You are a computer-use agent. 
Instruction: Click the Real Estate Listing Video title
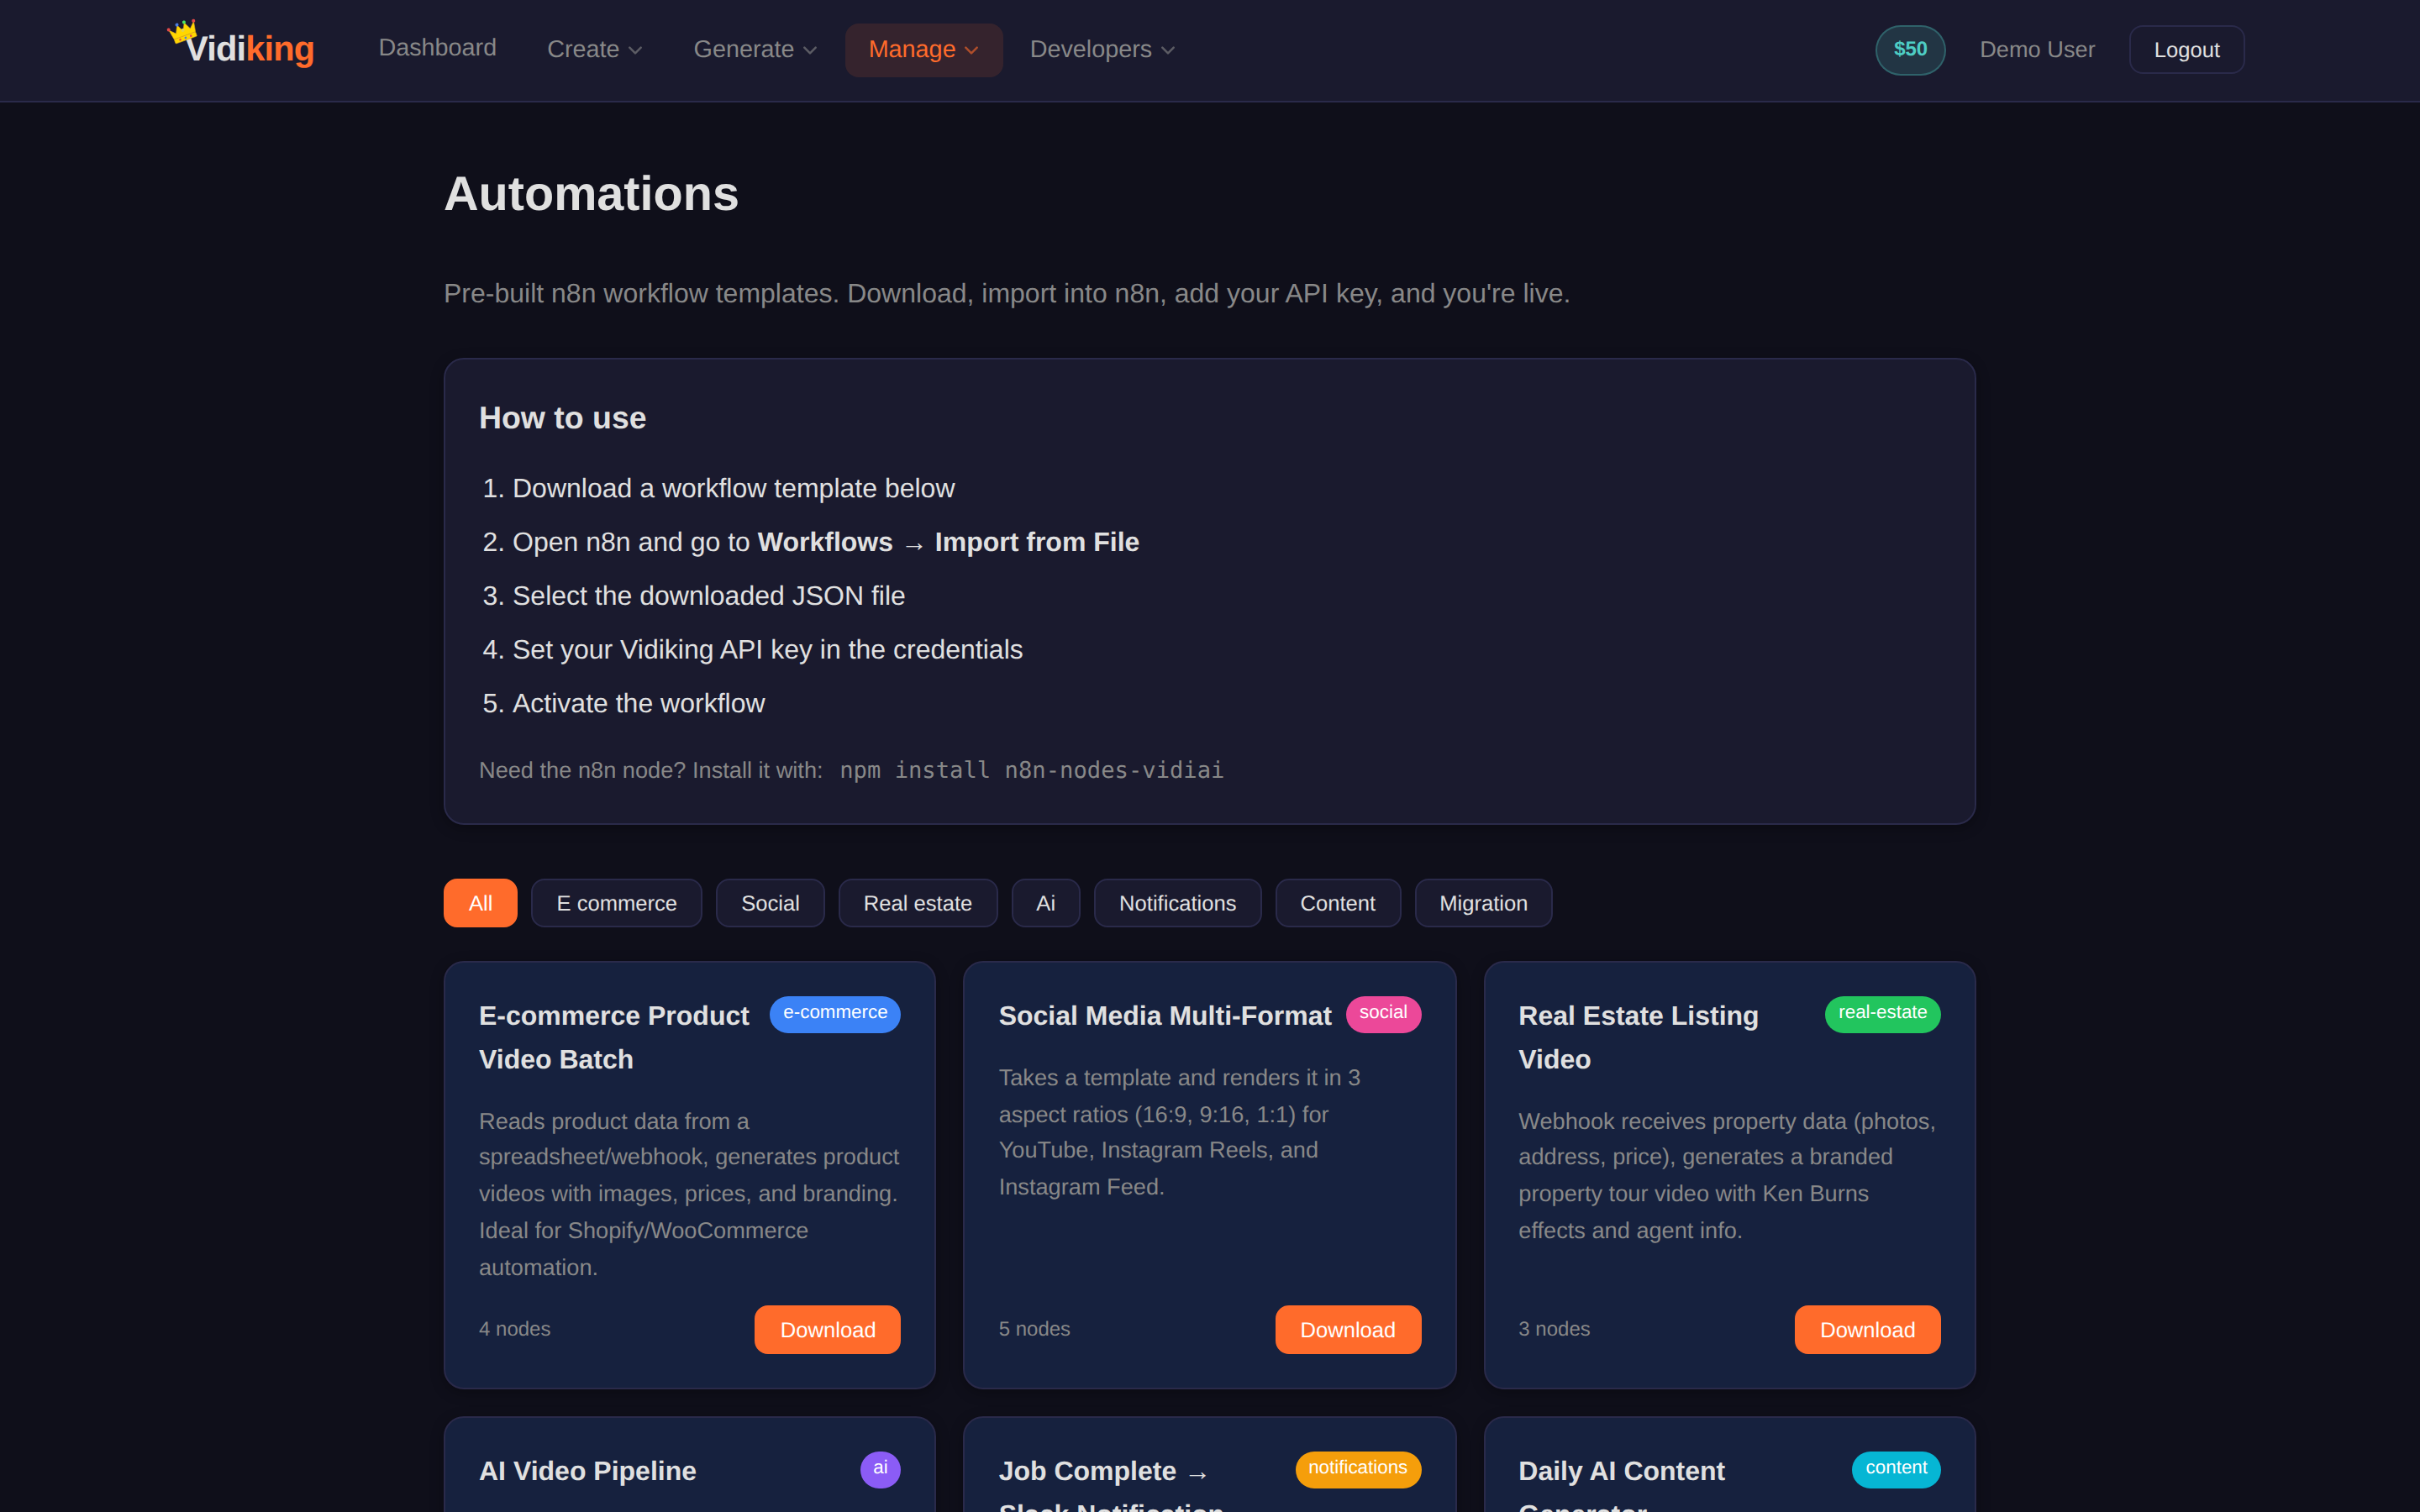(x=1637, y=1037)
